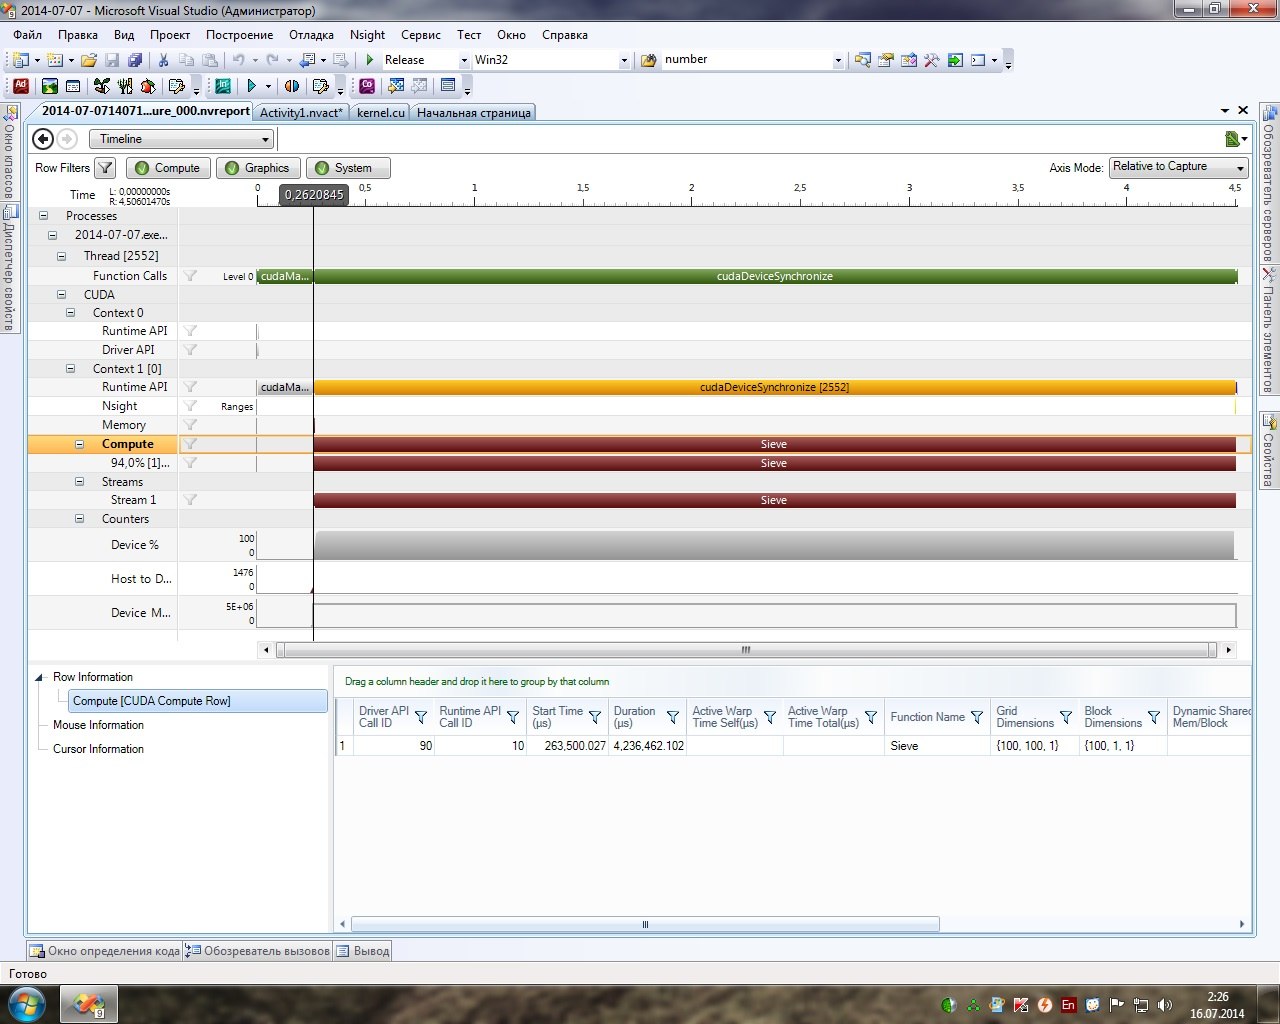Image resolution: width=1280 pixels, height=1024 pixels.
Task: Click the Sieve cell in Function Name column
Action: (x=936, y=746)
